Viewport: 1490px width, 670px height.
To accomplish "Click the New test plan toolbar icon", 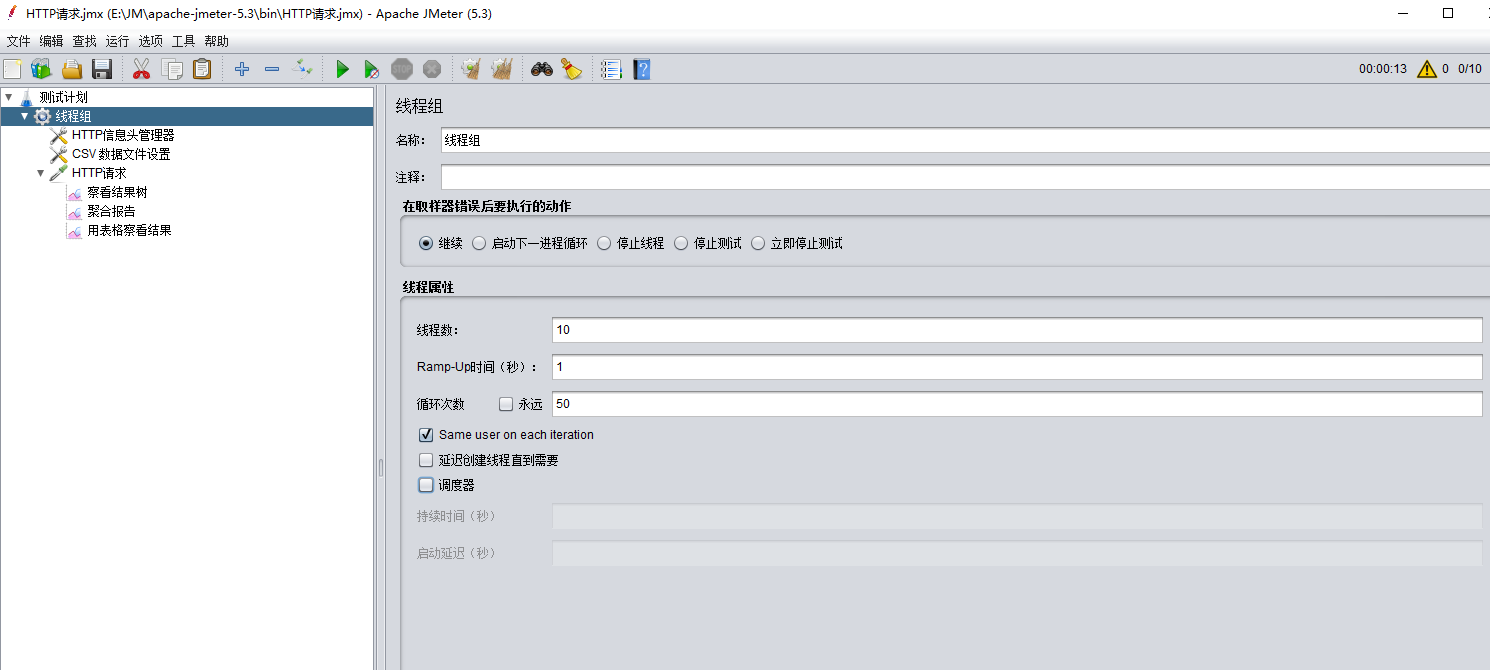I will pyautogui.click(x=12, y=69).
